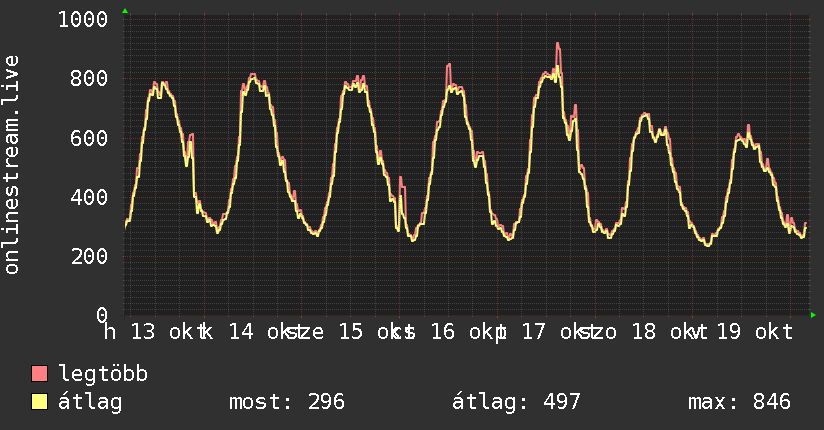Click the 'max: 846' statistic
This screenshot has height=430, width=824.
tap(739, 402)
